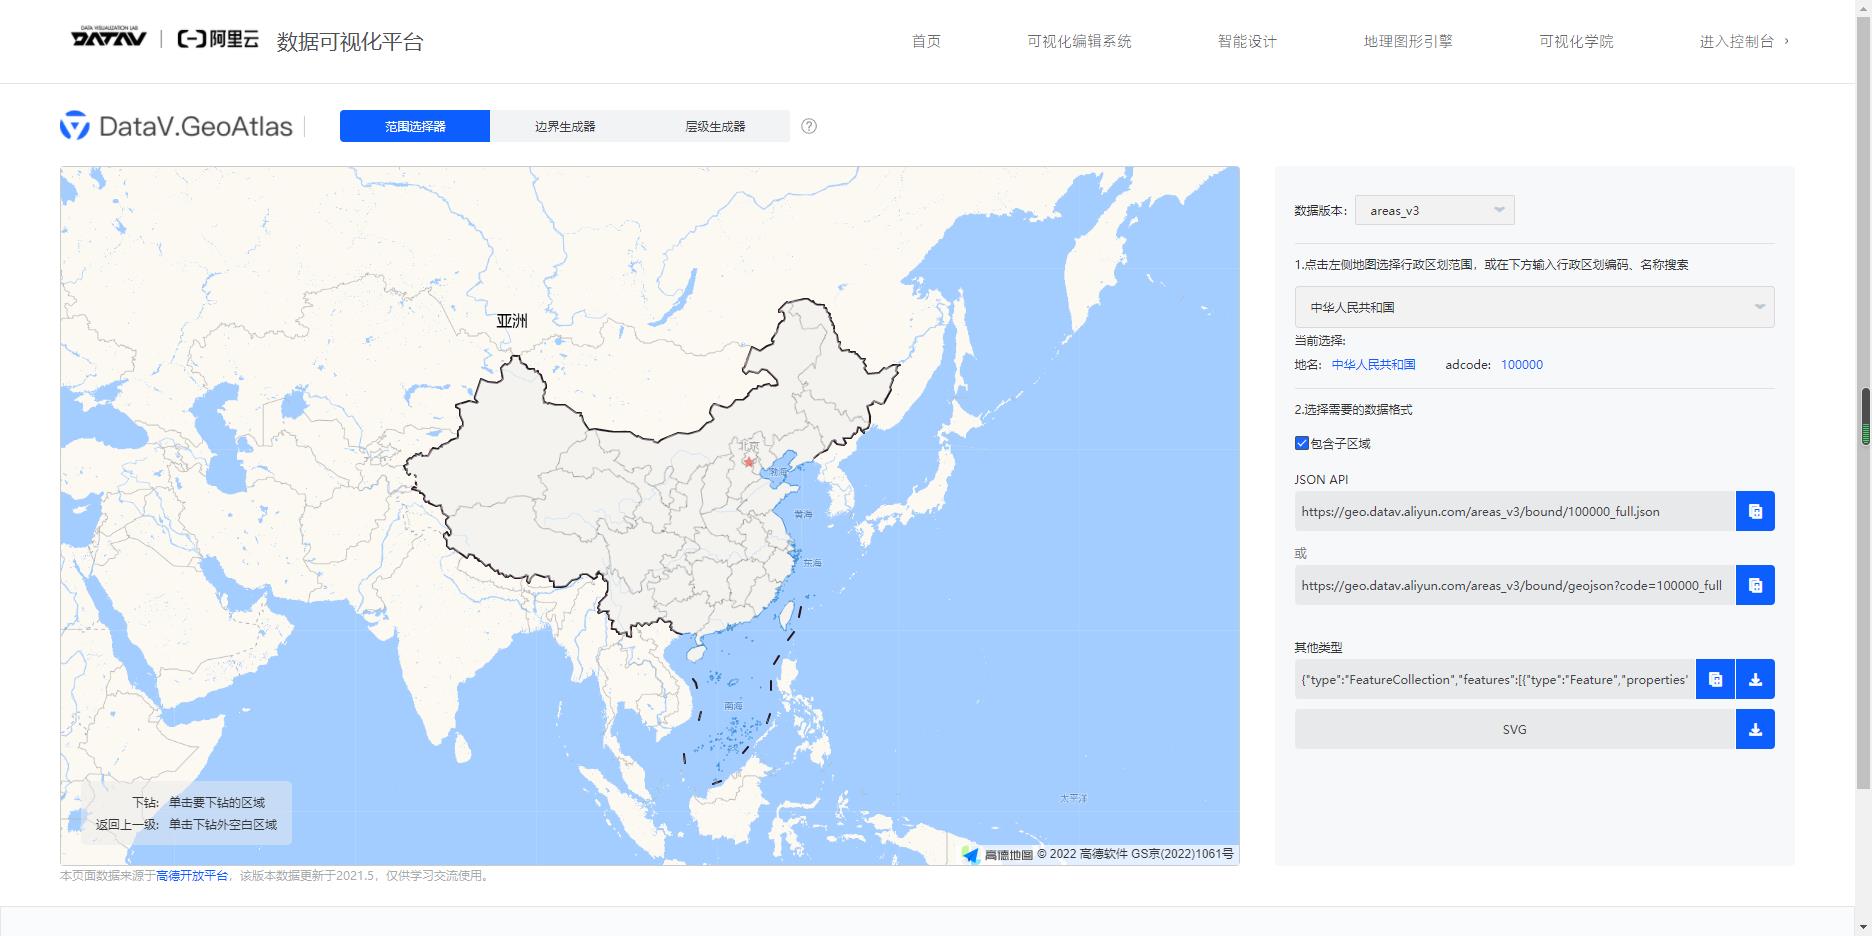Uncheck the 包含子区域 checkbox

coord(1301,443)
